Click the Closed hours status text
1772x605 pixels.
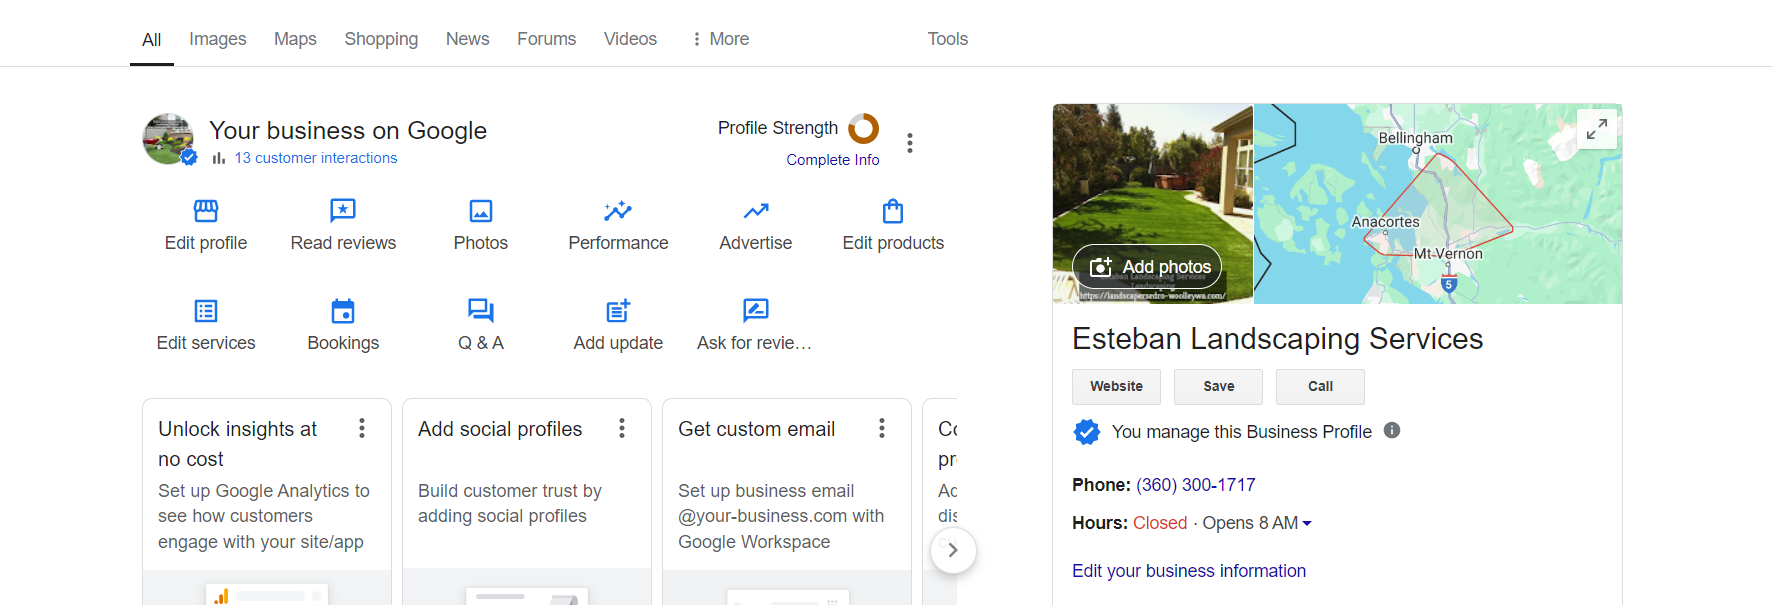click(x=1160, y=523)
